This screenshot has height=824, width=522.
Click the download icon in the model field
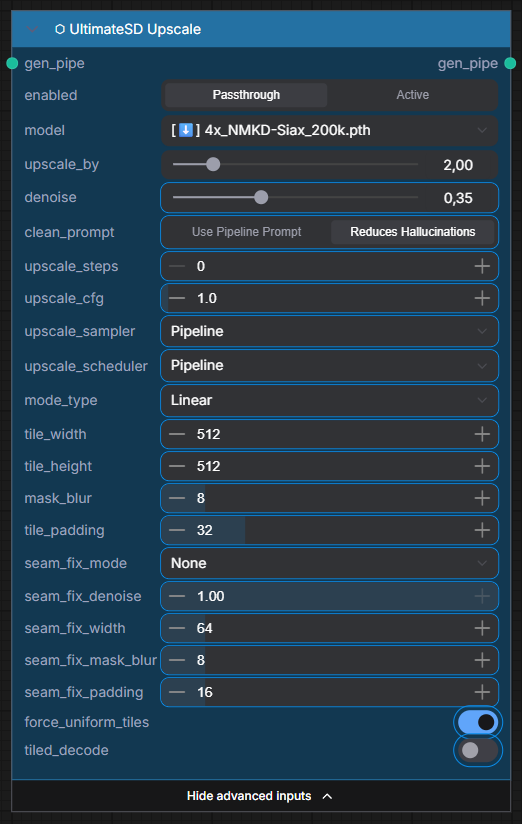186,130
